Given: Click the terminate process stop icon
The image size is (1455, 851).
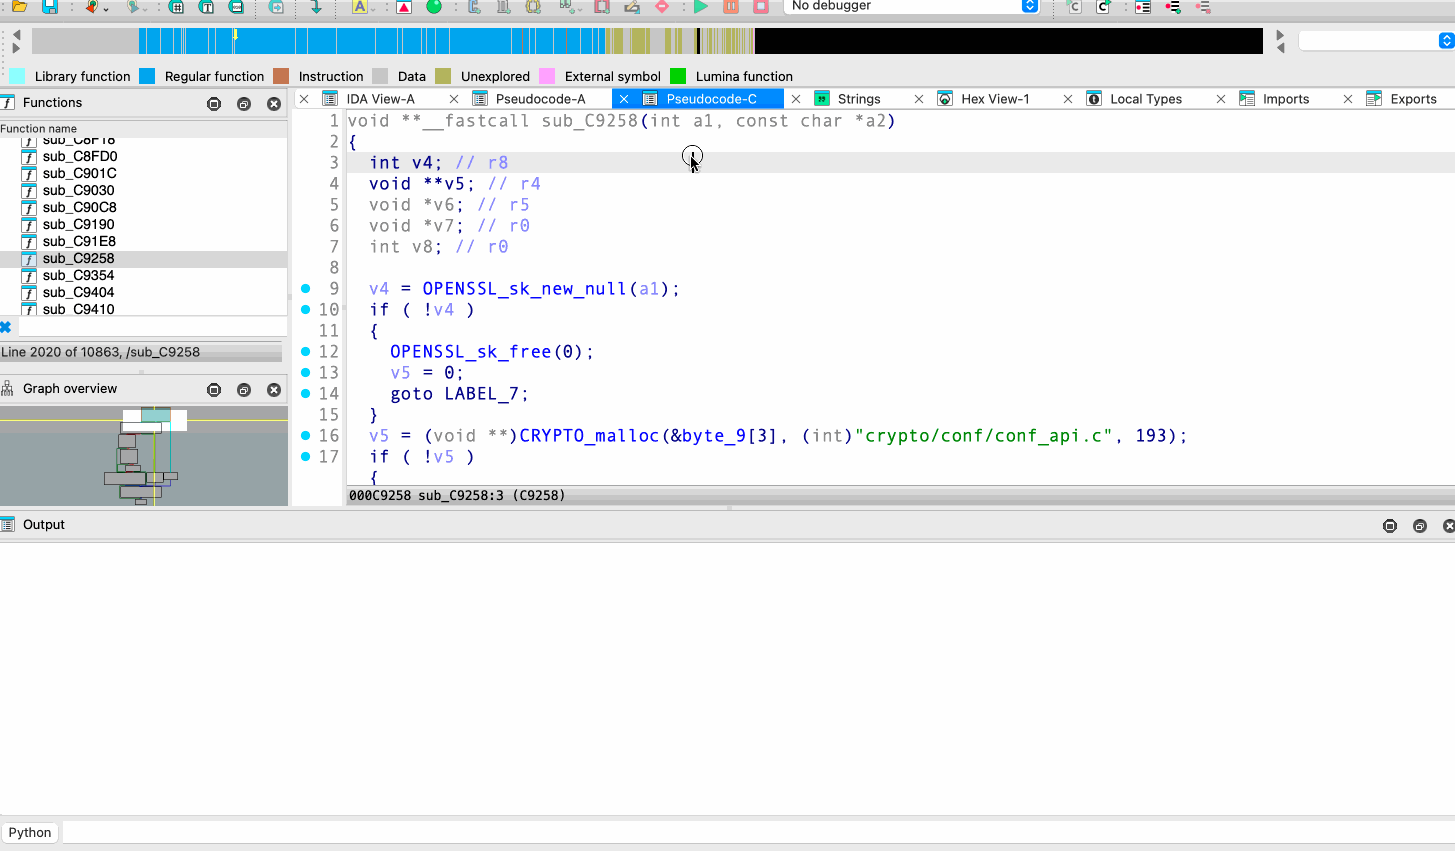Looking at the screenshot, I should tap(761, 6).
